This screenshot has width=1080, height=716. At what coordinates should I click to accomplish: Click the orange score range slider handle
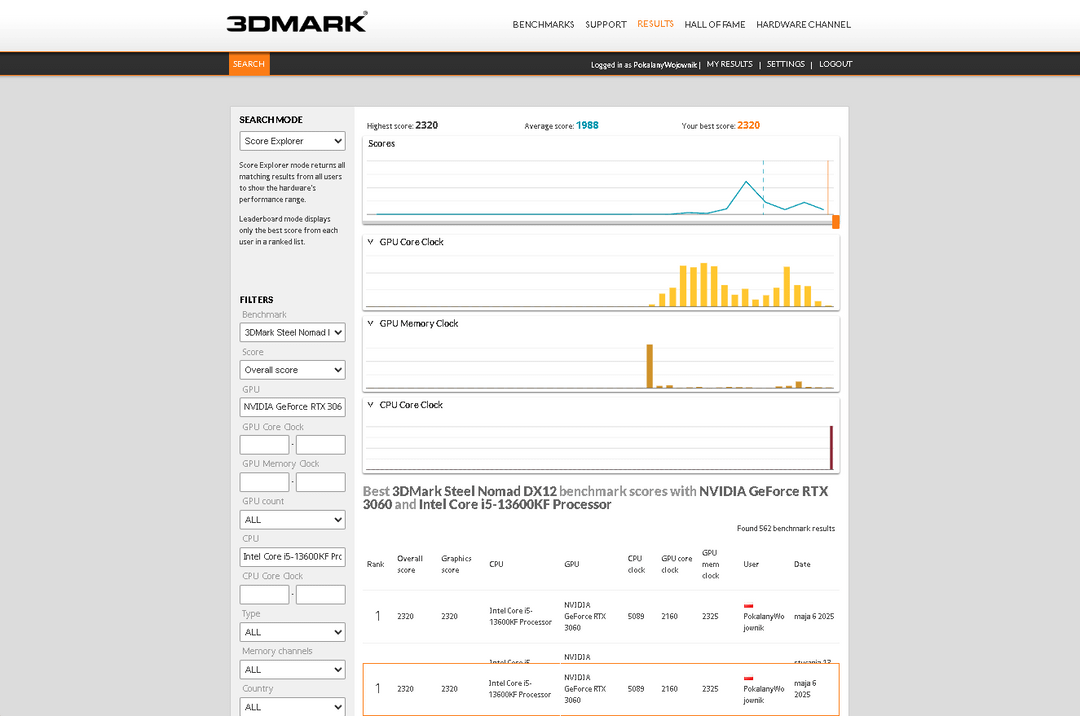pyautogui.click(x=835, y=222)
